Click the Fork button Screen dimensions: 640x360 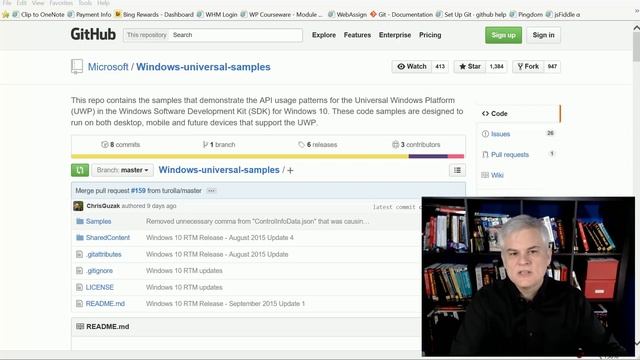click(528, 67)
